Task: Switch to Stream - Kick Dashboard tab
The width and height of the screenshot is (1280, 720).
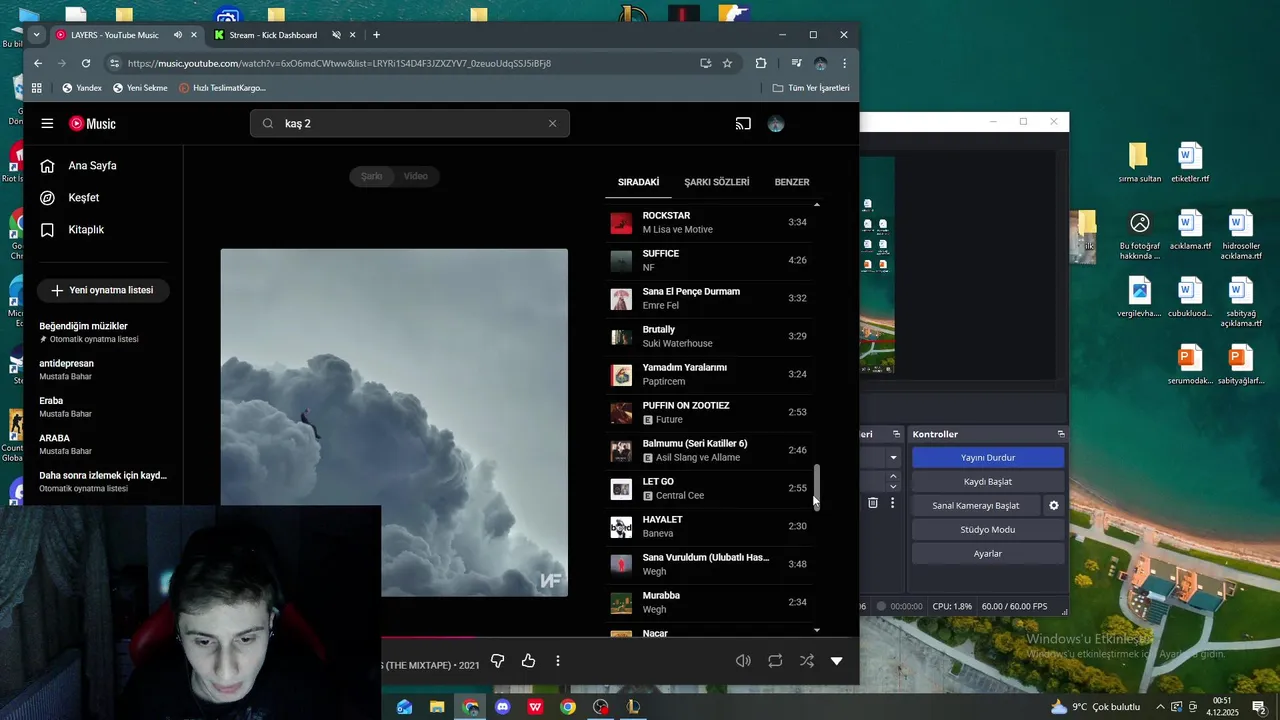Action: pos(273,35)
